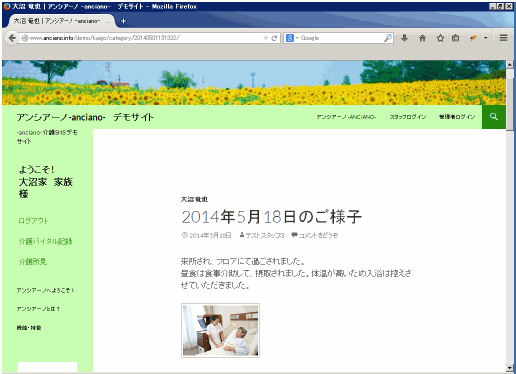Click the ログアウト sidebar link
Viewport: 516px width, 374px height.
pyautogui.click(x=33, y=221)
